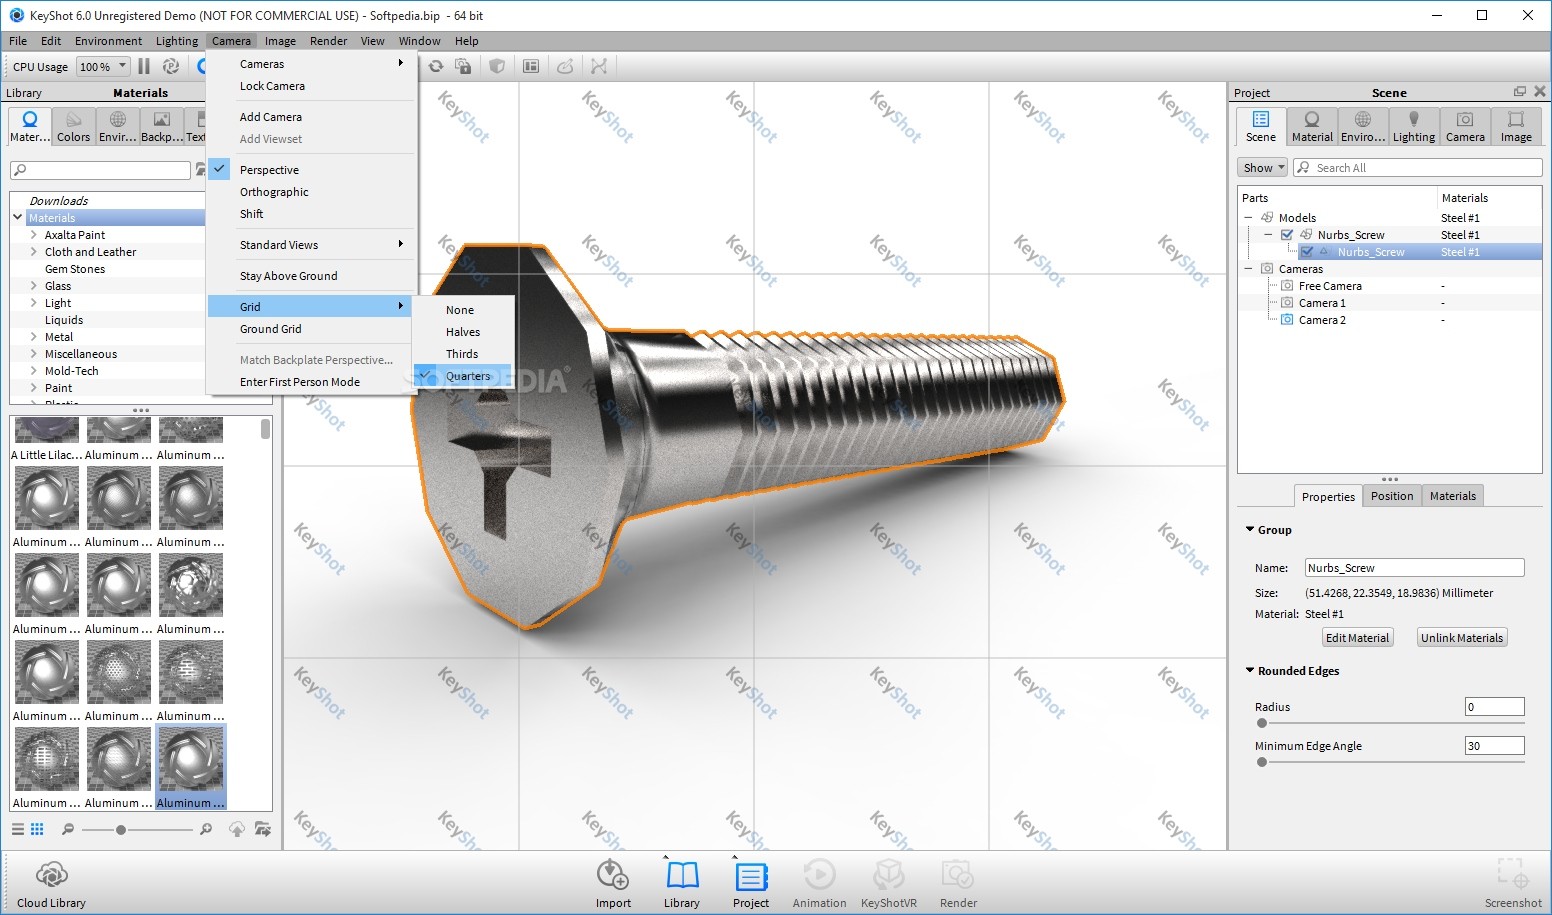Toggle checkbox of selected Nurbs_Screw child part

(x=1307, y=252)
